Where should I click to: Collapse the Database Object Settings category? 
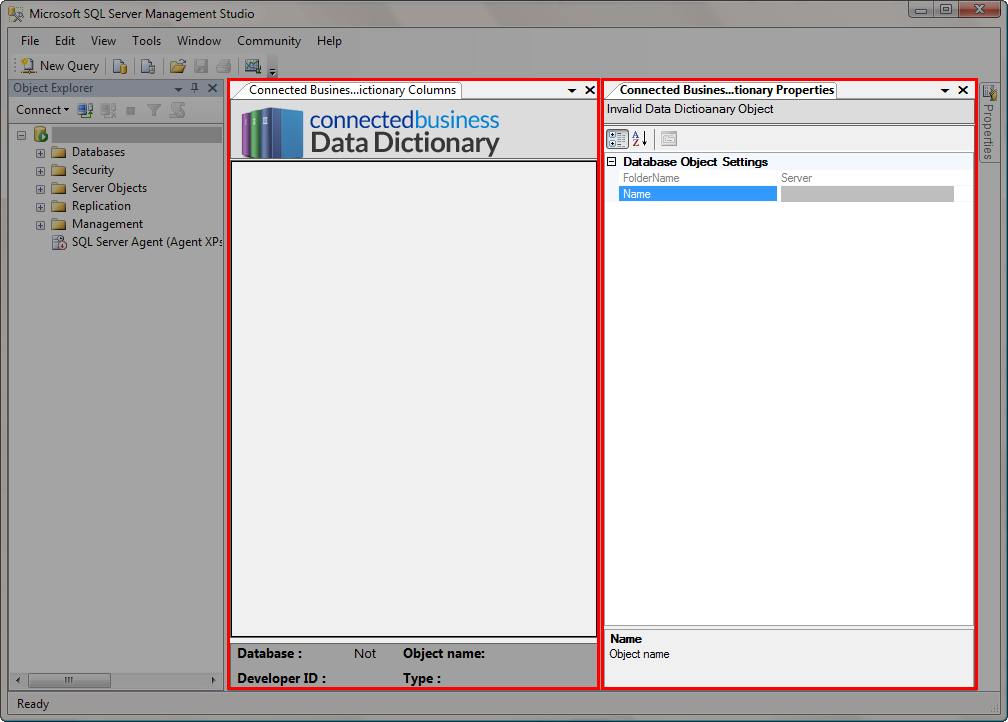coord(611,162)
